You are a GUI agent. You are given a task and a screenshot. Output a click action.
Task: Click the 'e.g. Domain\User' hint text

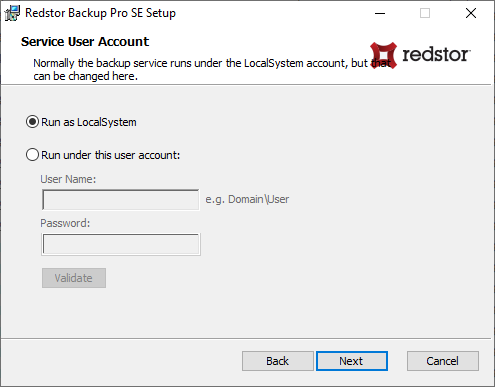(247, 199)
